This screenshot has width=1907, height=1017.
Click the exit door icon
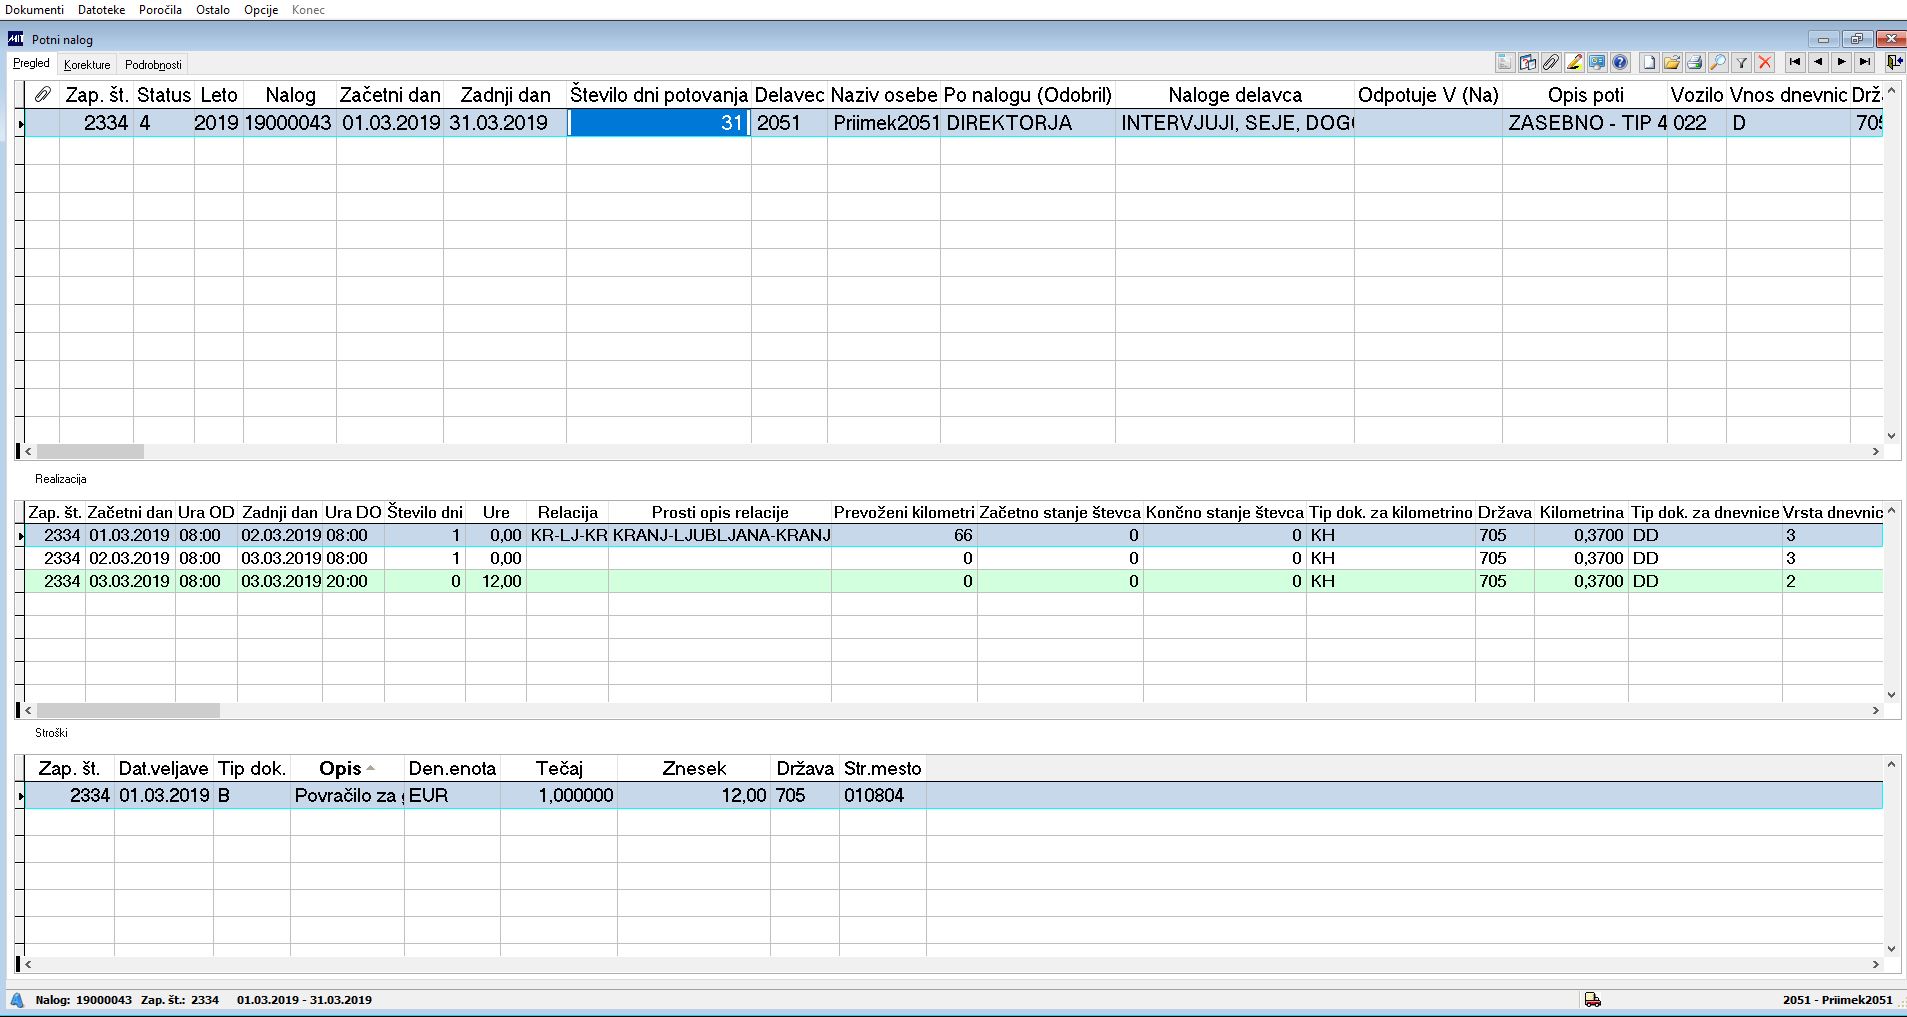point(1895,62)
